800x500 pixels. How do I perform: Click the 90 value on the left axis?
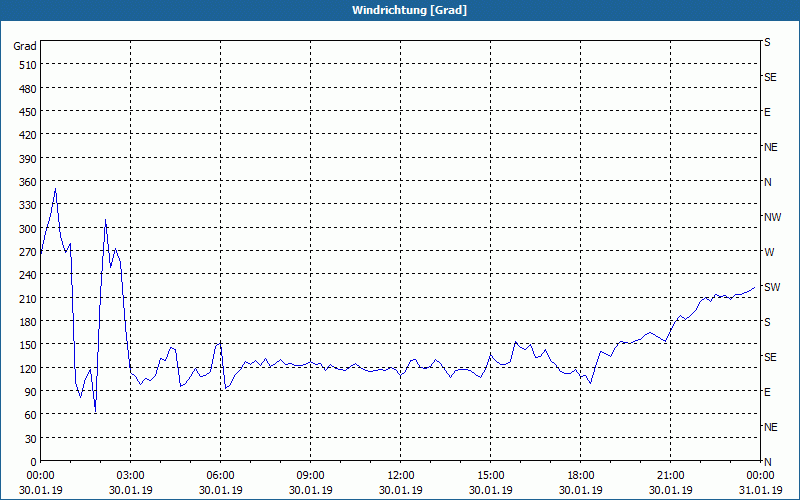point(31,392)
